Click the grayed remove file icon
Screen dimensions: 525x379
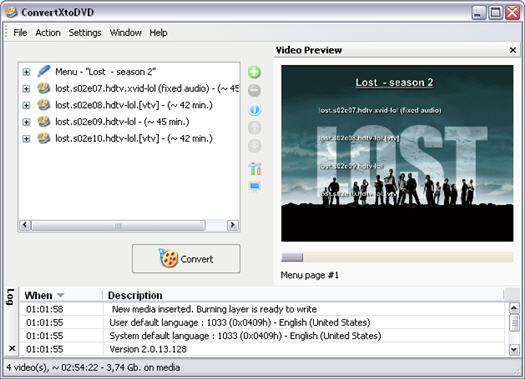pyautogui.click(x=254, y=90)
